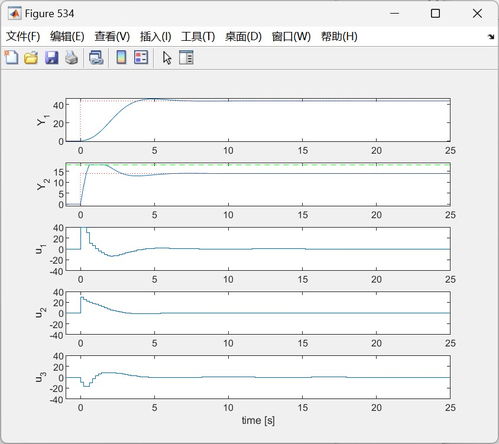Click the New Figure icon
The height and width of the screenshot is (444, 499).
11,57
